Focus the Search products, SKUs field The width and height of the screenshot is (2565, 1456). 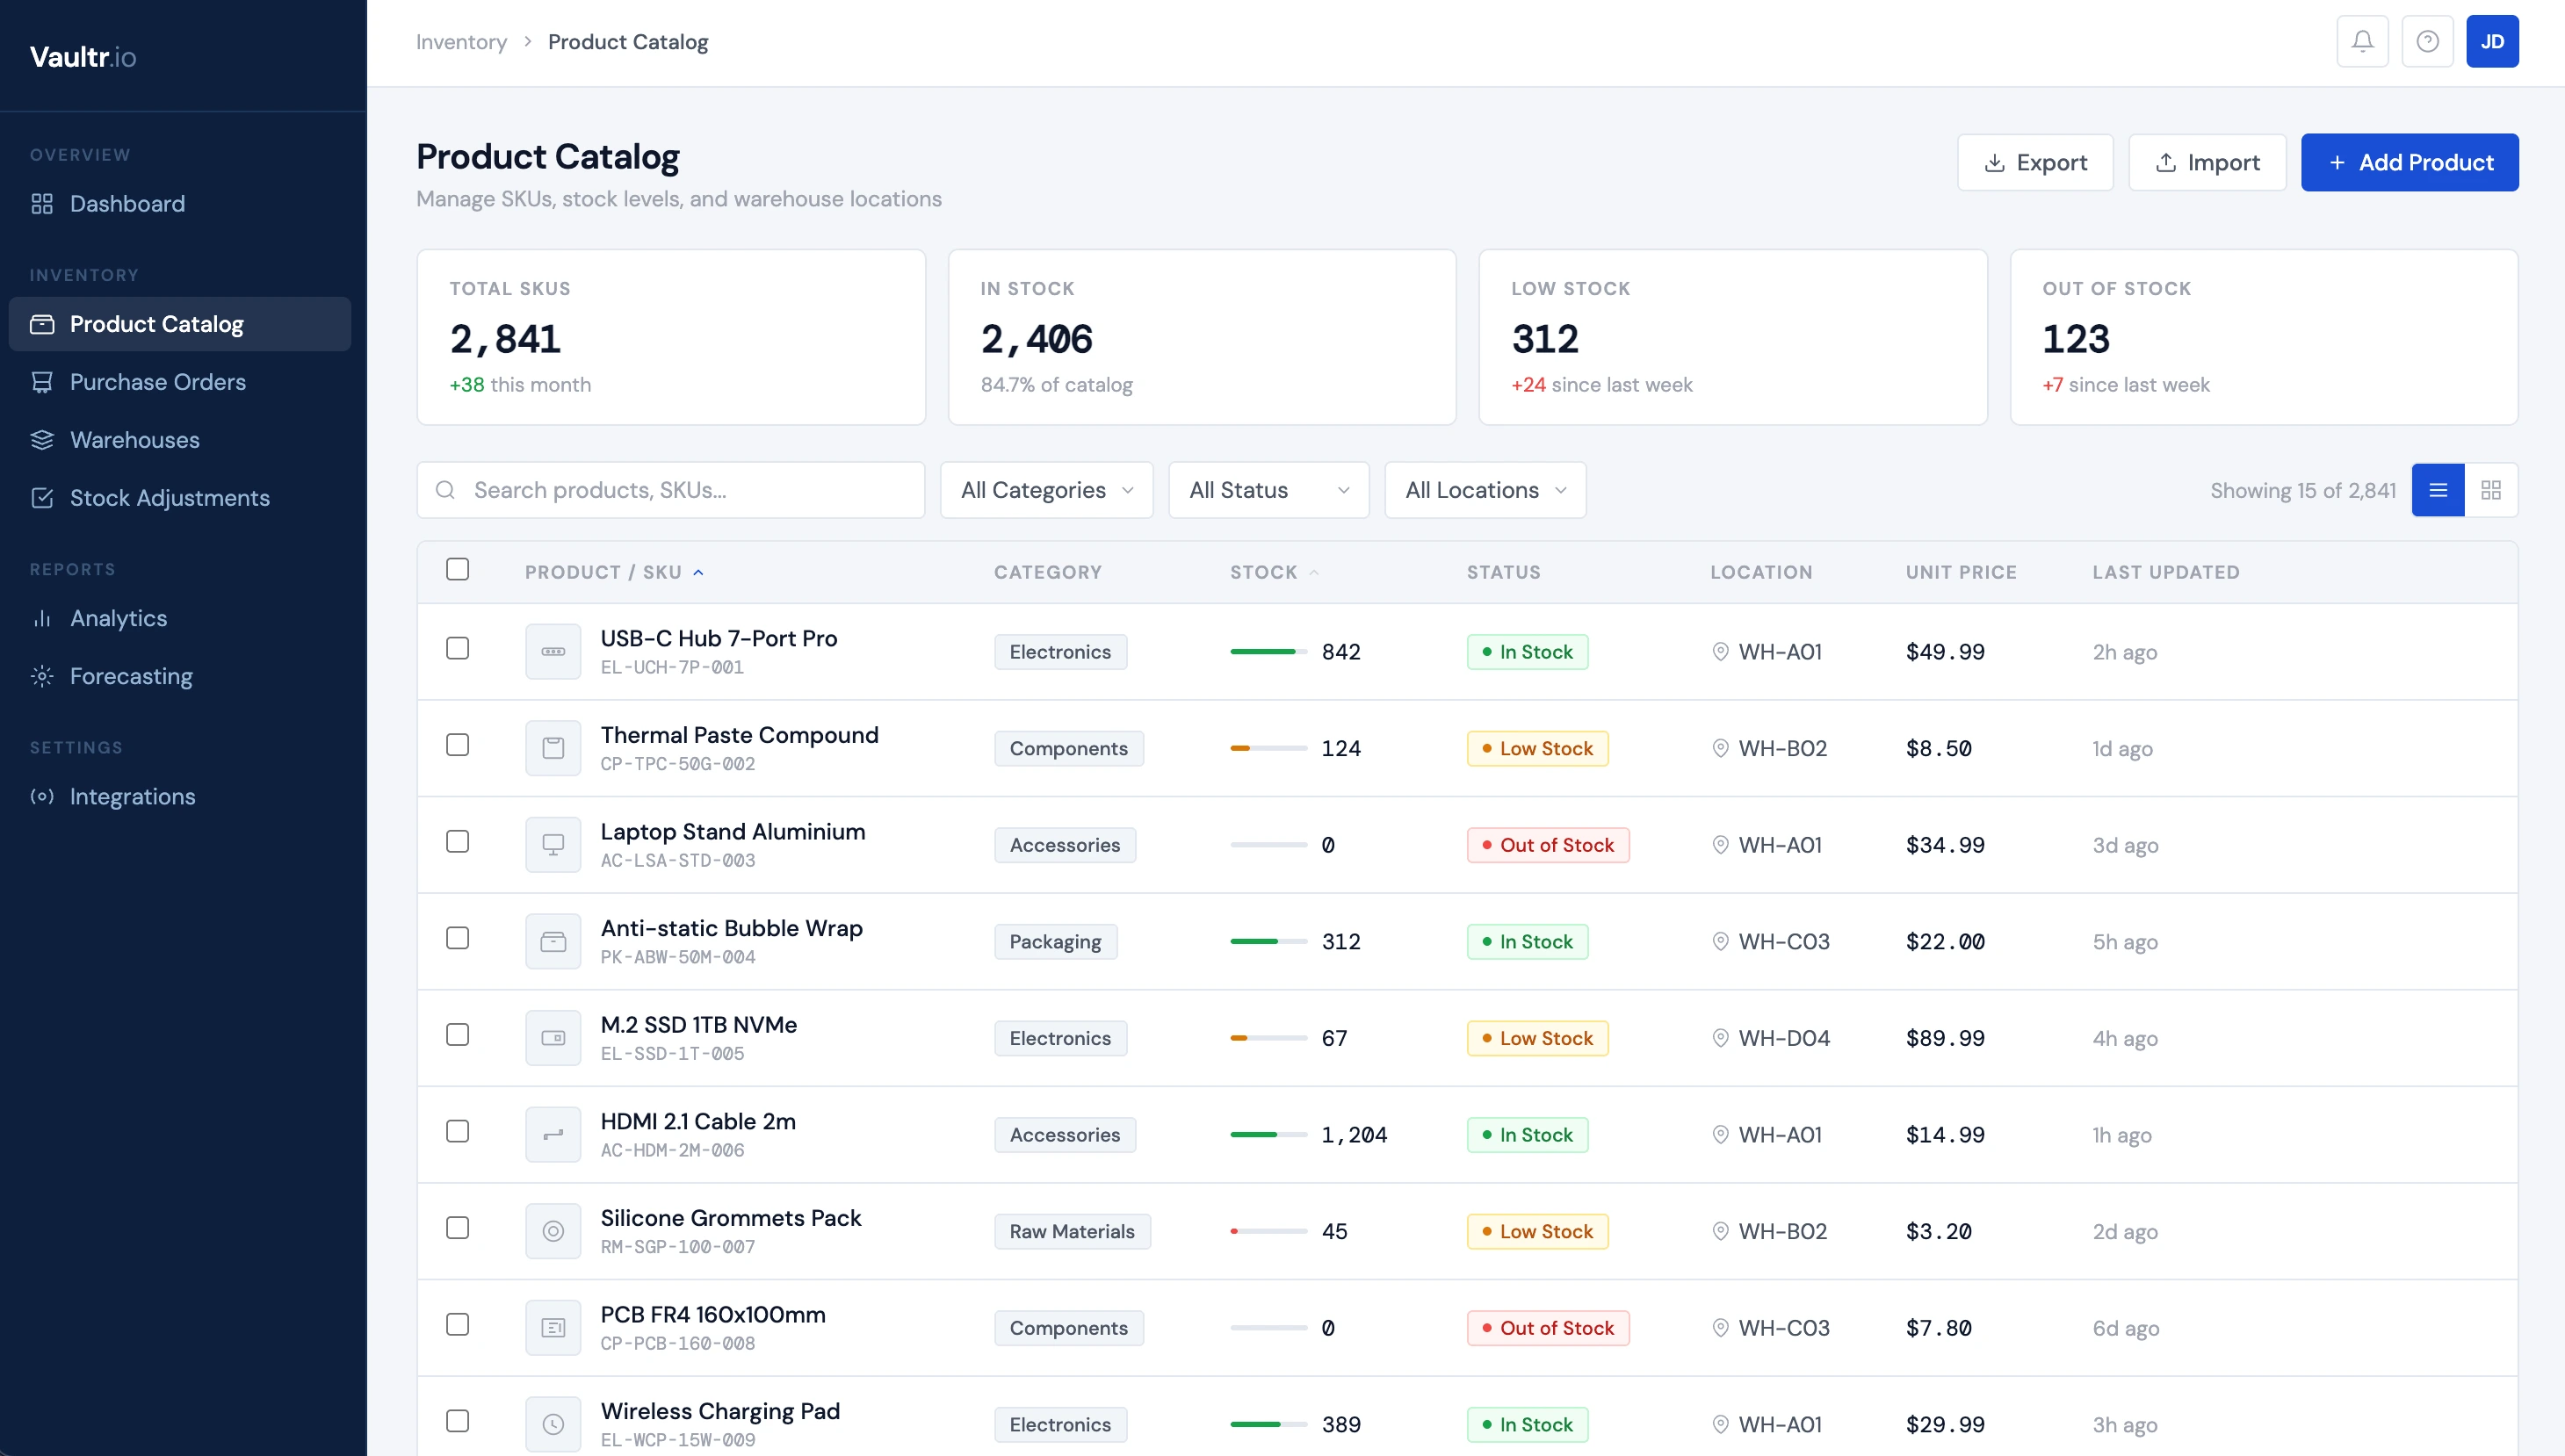[x=671, y=490]
